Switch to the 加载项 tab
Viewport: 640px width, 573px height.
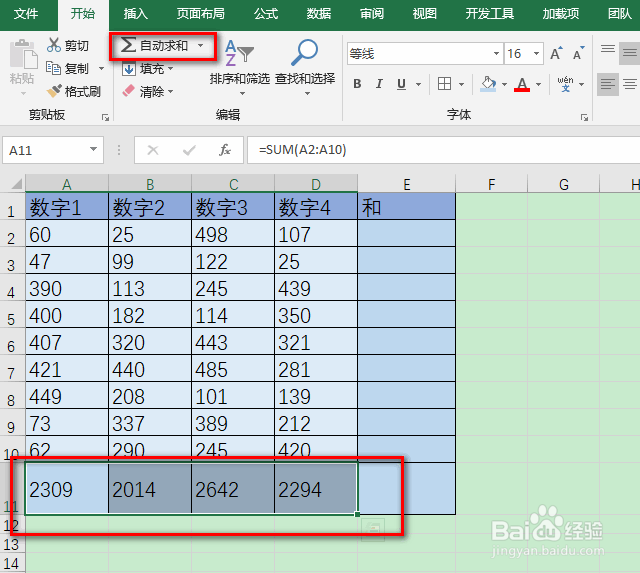pos(561,14)
